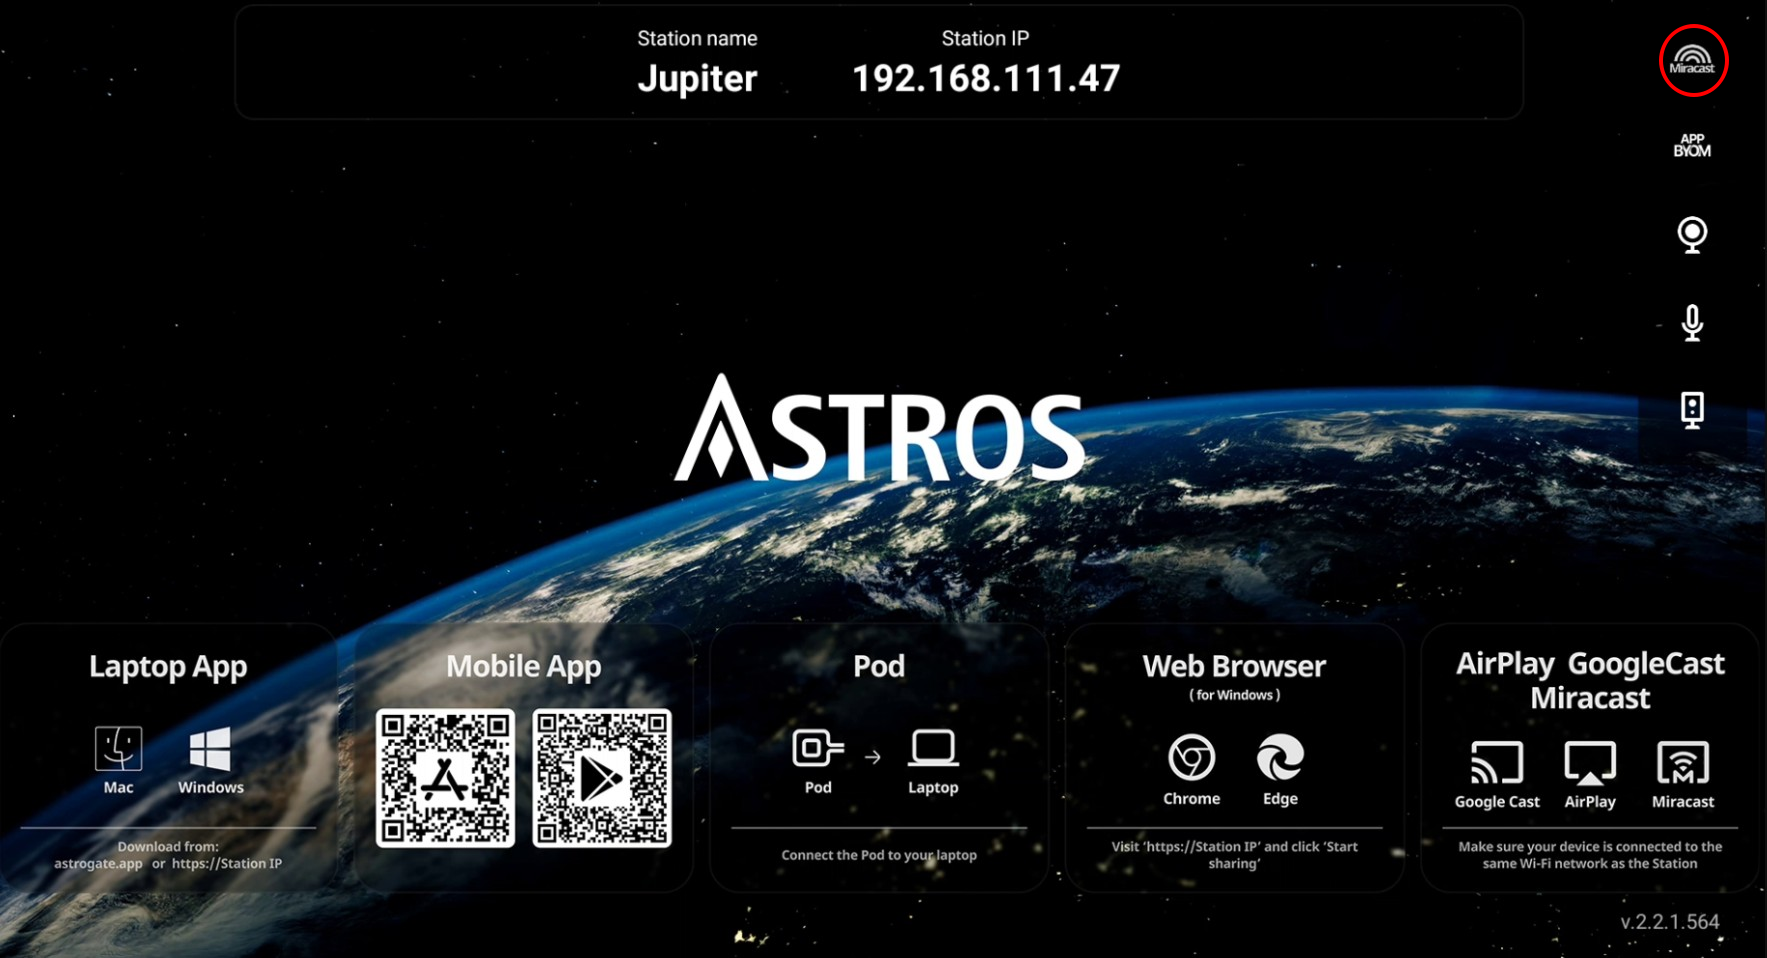Viewport: 1767px width, 958px height.
Task: Click the Laptop icon in Pod panel
Action: point(933,748)
